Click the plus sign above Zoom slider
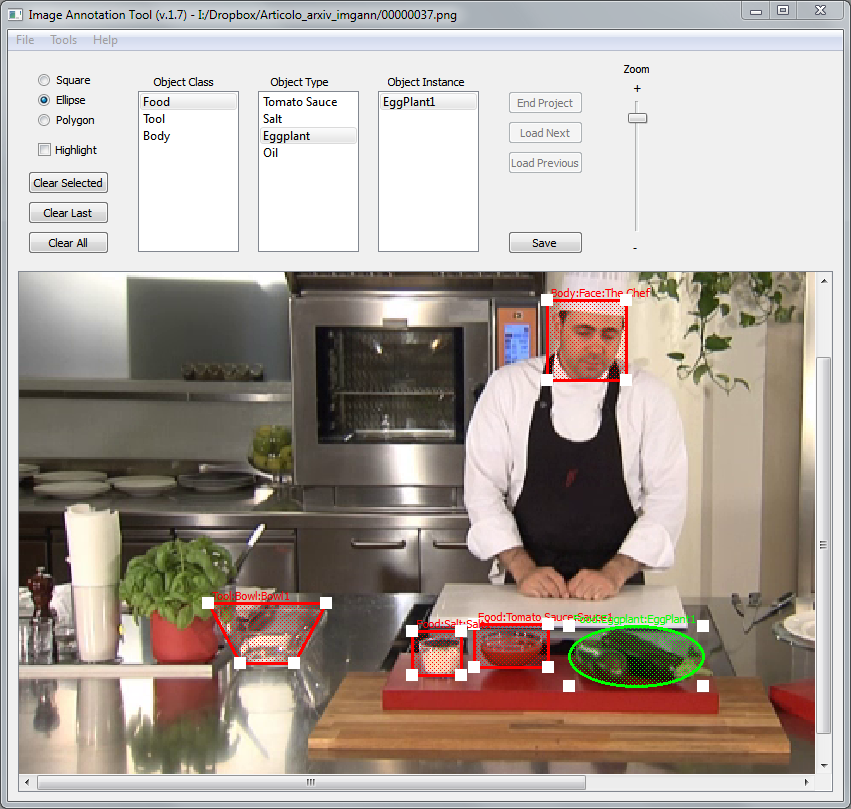The height and width of the screenshot is (809, 851). [637, 88]
